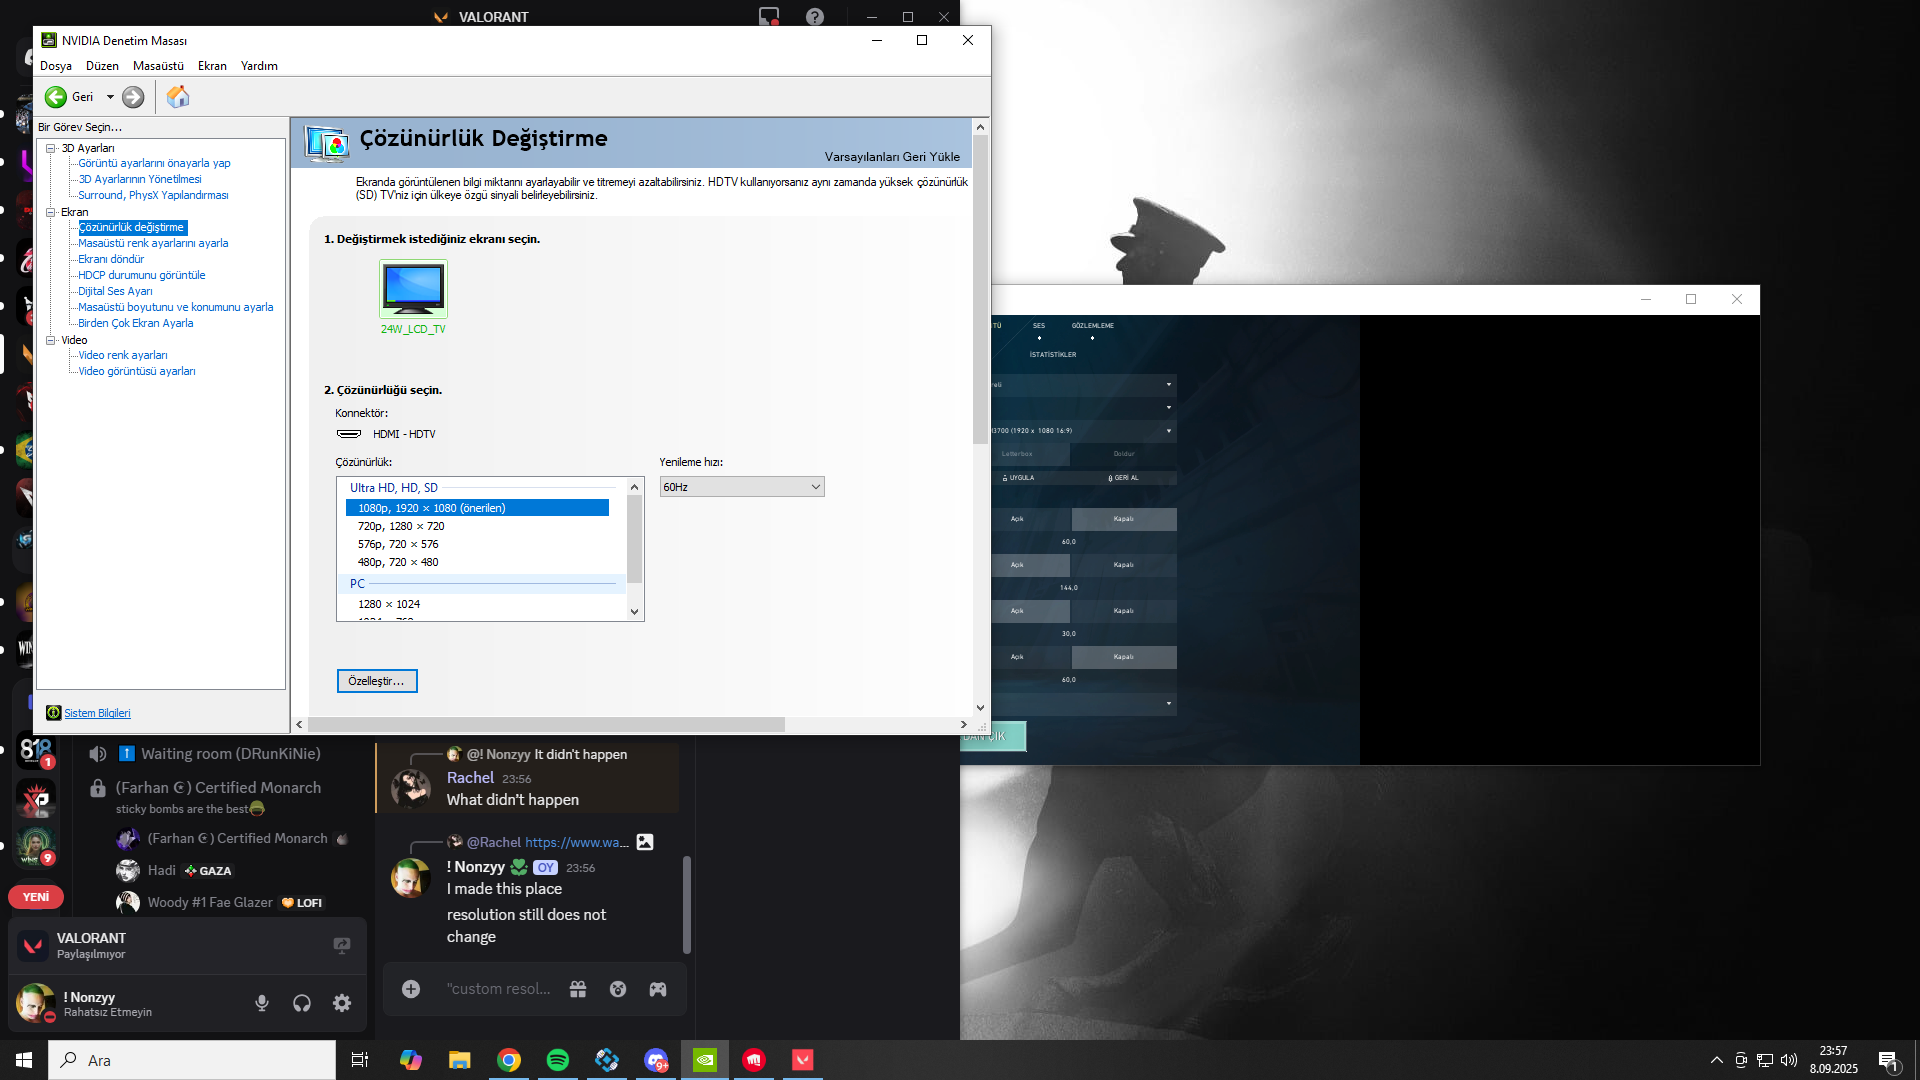Click the forward navigation arrow icon
Viewport: 1920px width, 1080px height.
coord(133,97)
